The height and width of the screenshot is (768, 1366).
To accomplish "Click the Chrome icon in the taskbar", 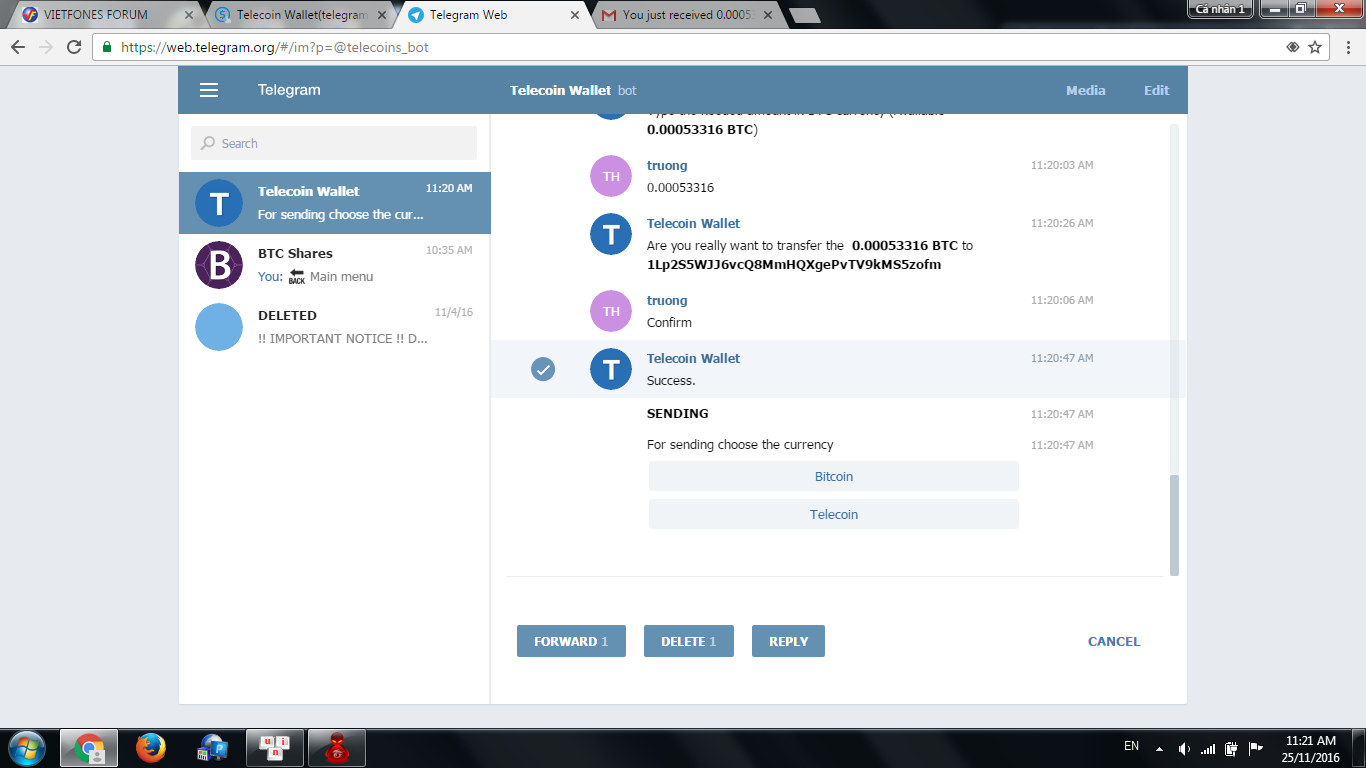I will pos(89,748).
